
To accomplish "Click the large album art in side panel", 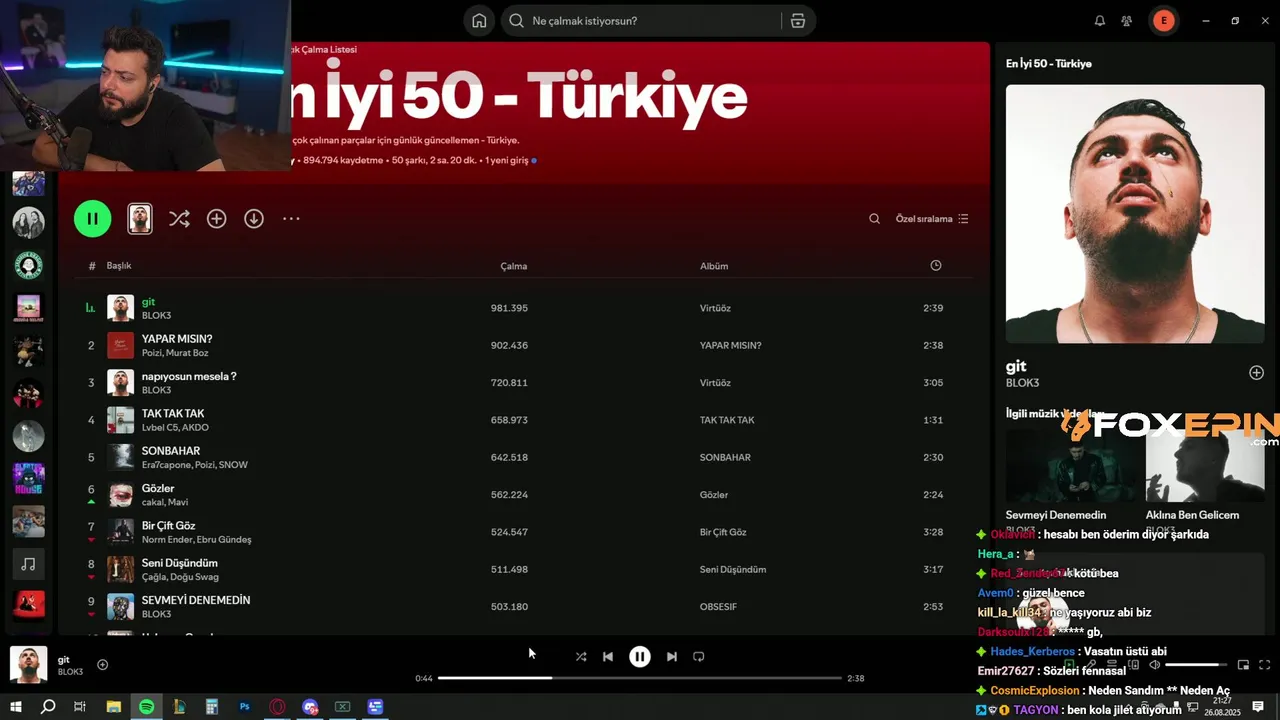I will (1135, 214).
